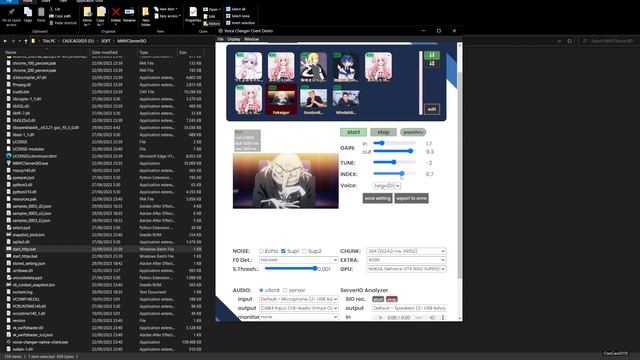Click the Properties icon in ribbon

[x=193, y=12]
